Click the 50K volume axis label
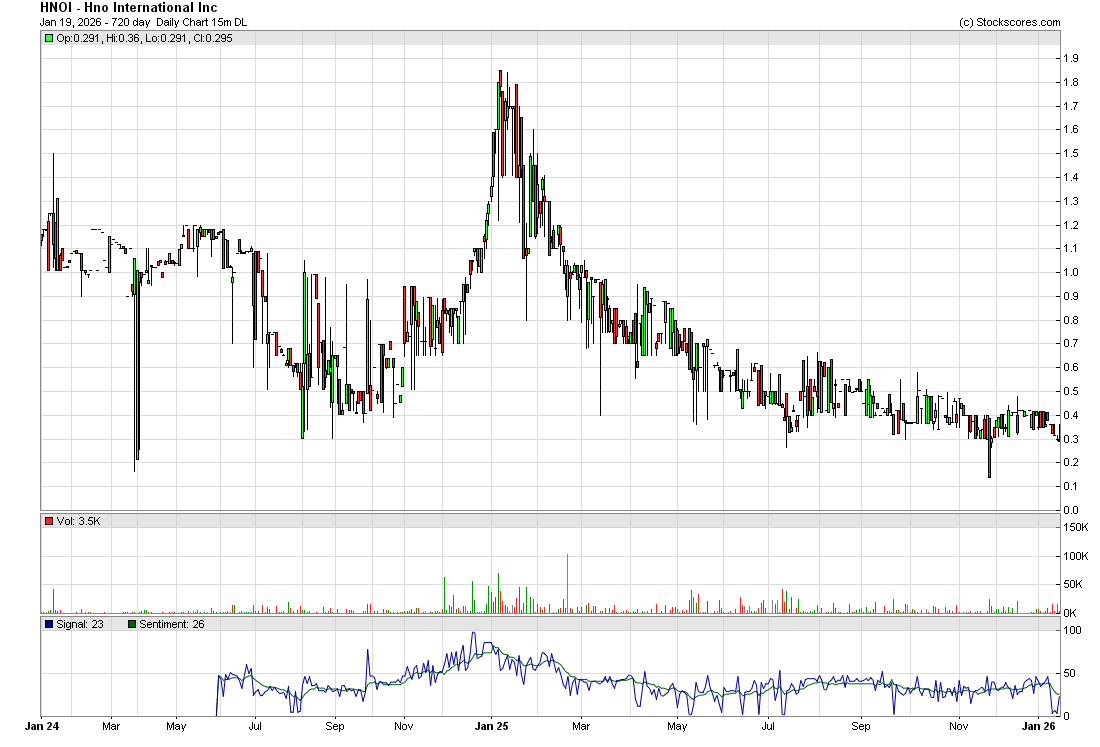Screen dimensions: 1100x747 1073,584
